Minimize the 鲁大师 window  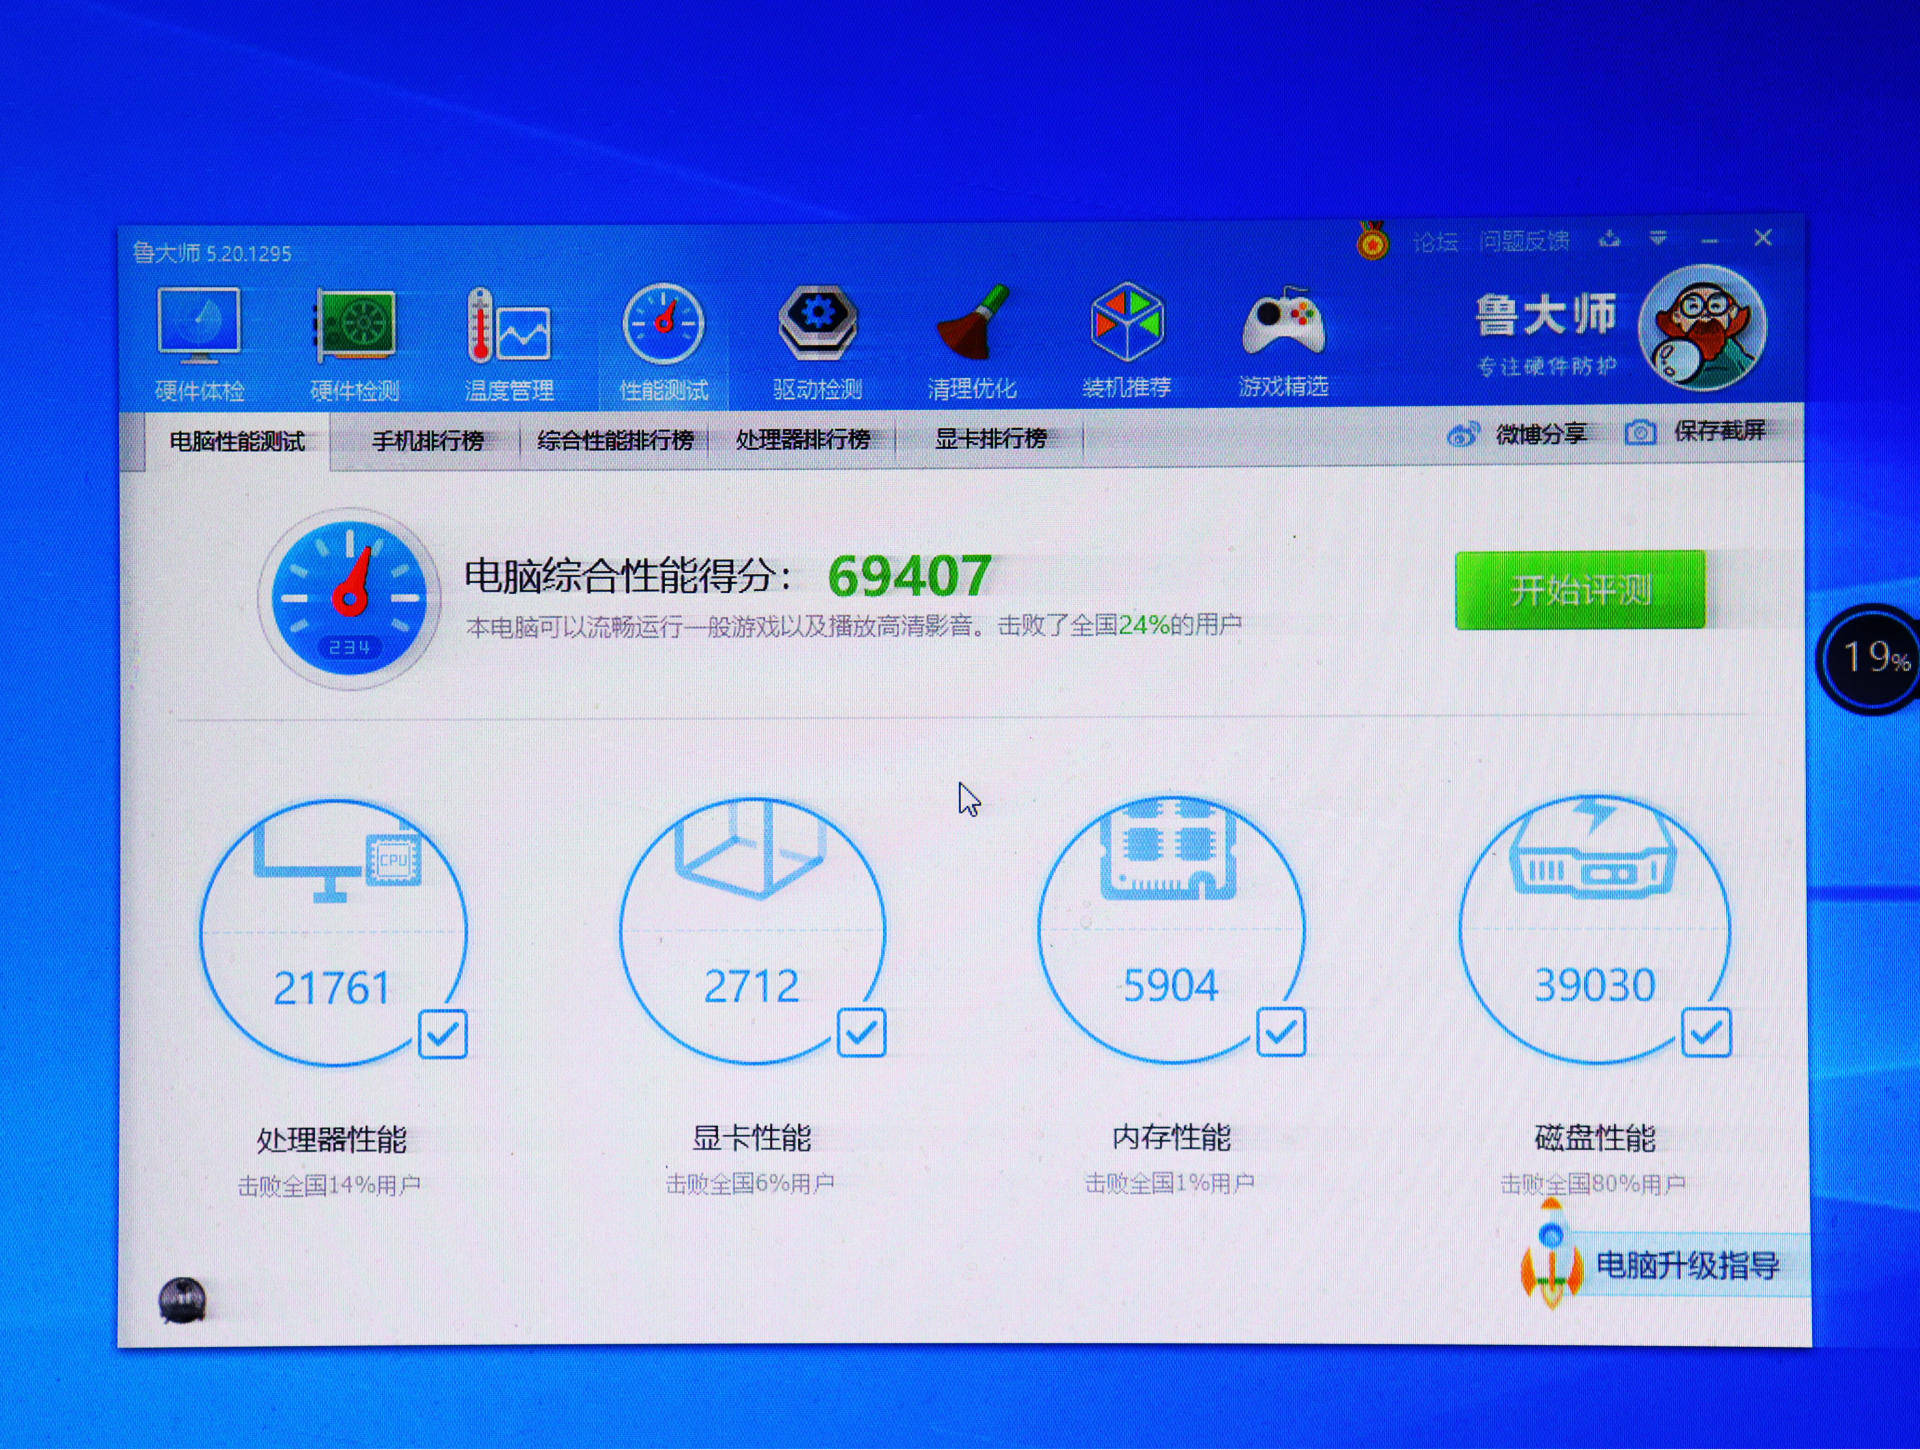coord(1710,240)
